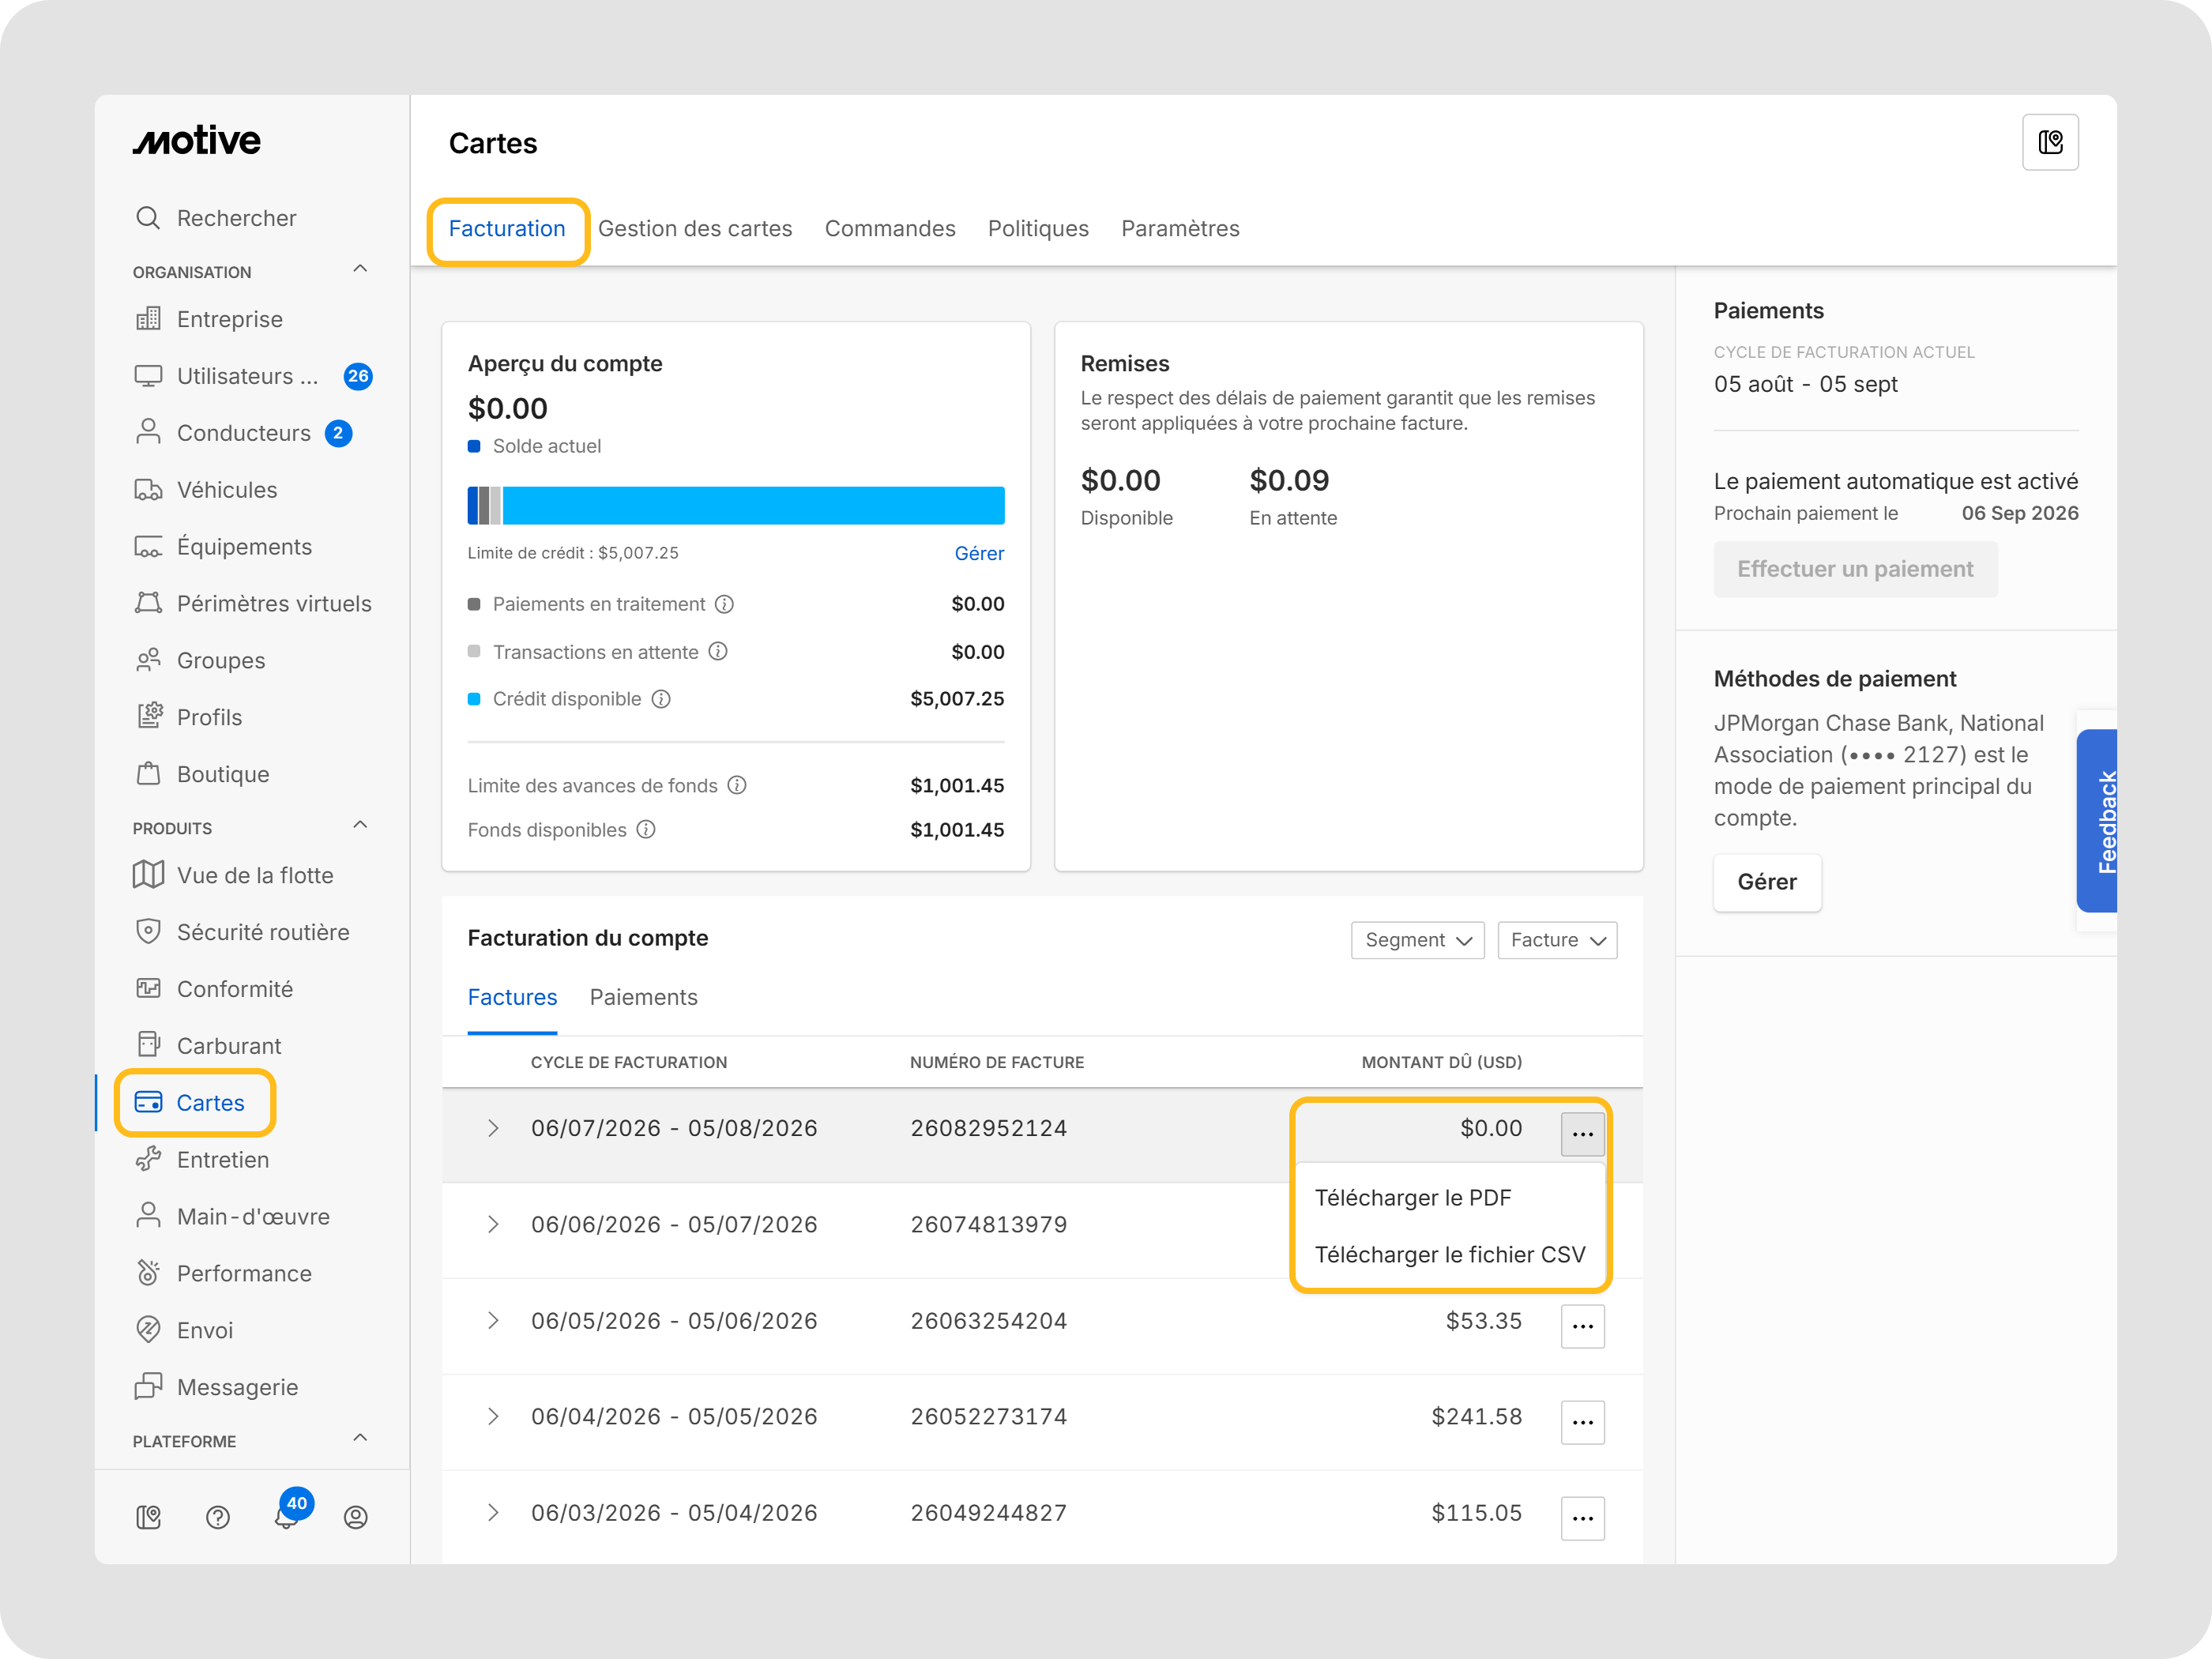Open the Groupes people icon
2212x1659 pixels.
point(148,661)
